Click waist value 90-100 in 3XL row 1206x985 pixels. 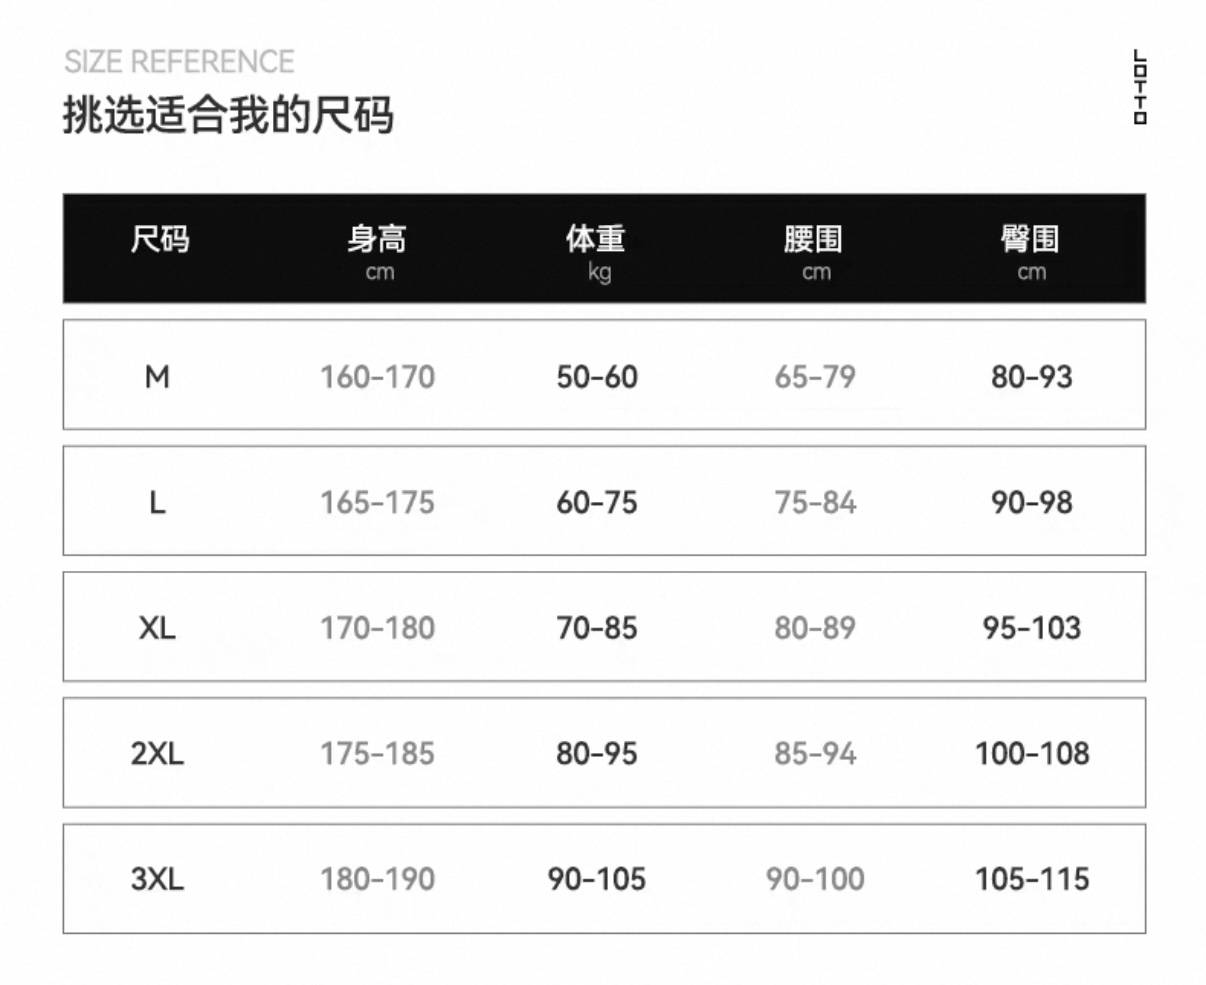coord(815,879)
